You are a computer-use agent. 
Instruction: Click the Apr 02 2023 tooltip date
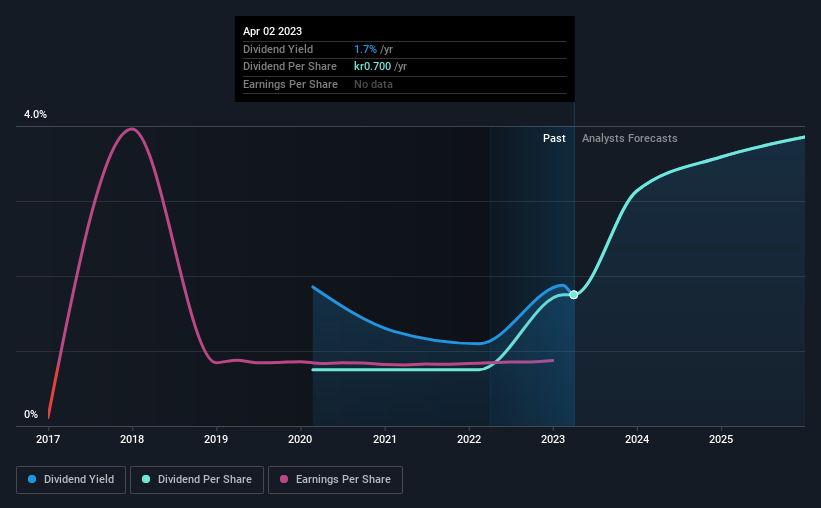pos(272,31)
